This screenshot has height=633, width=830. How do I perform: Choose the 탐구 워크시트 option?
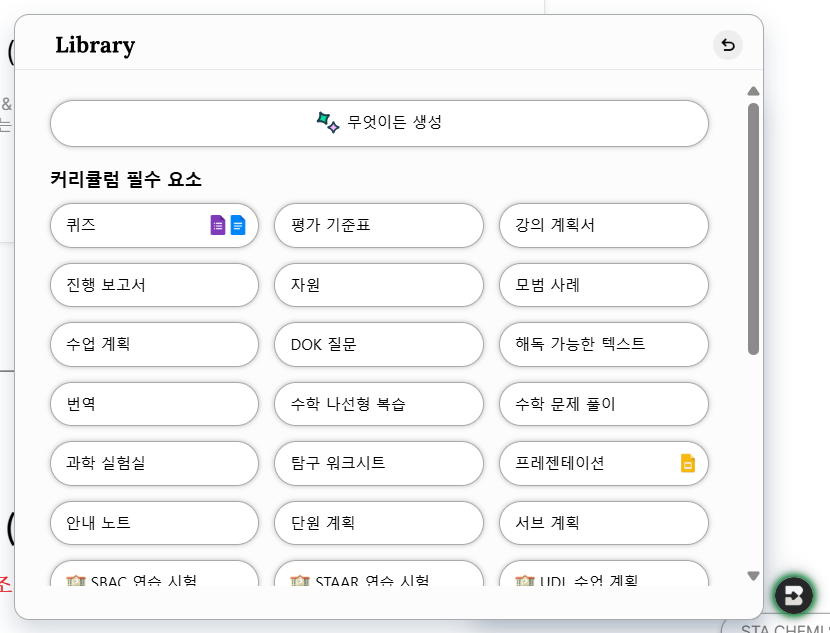pyautogui.click(x=379, y=463)
